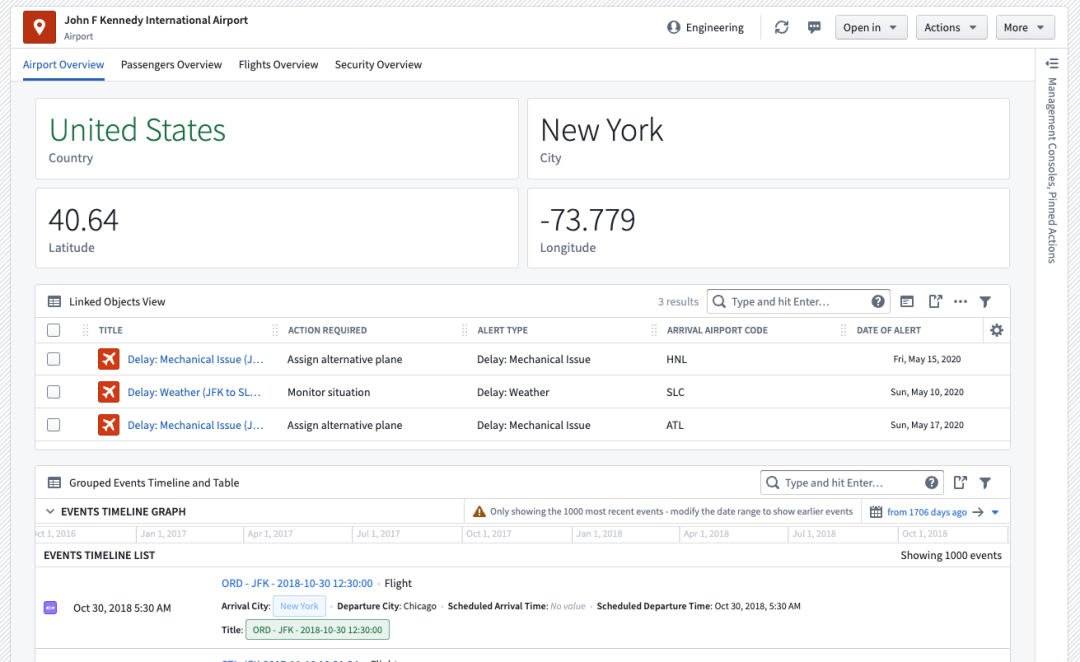This screenshot has width=1080, height=662.
Task: Switch to Passengers Overview tab
Action: 171,65
